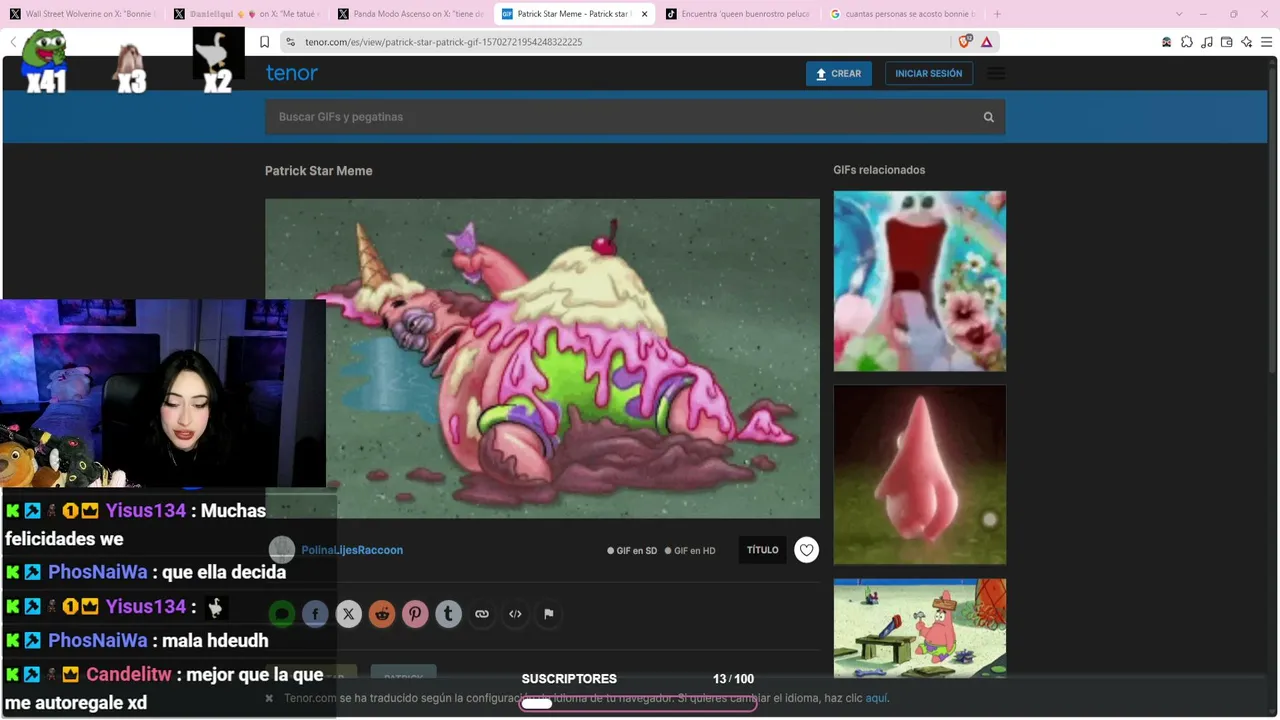The image size is (1280, 720).
Task: Click the Tenor logo
Action: [x=292, y=73]
